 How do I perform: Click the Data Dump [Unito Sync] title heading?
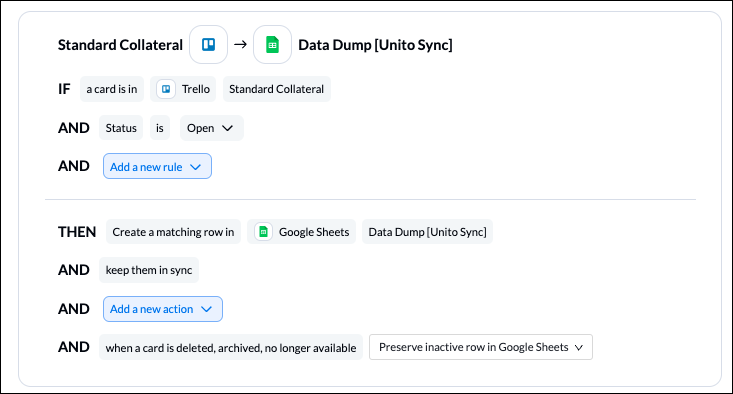pyautogui.click(x=375, y=45)
